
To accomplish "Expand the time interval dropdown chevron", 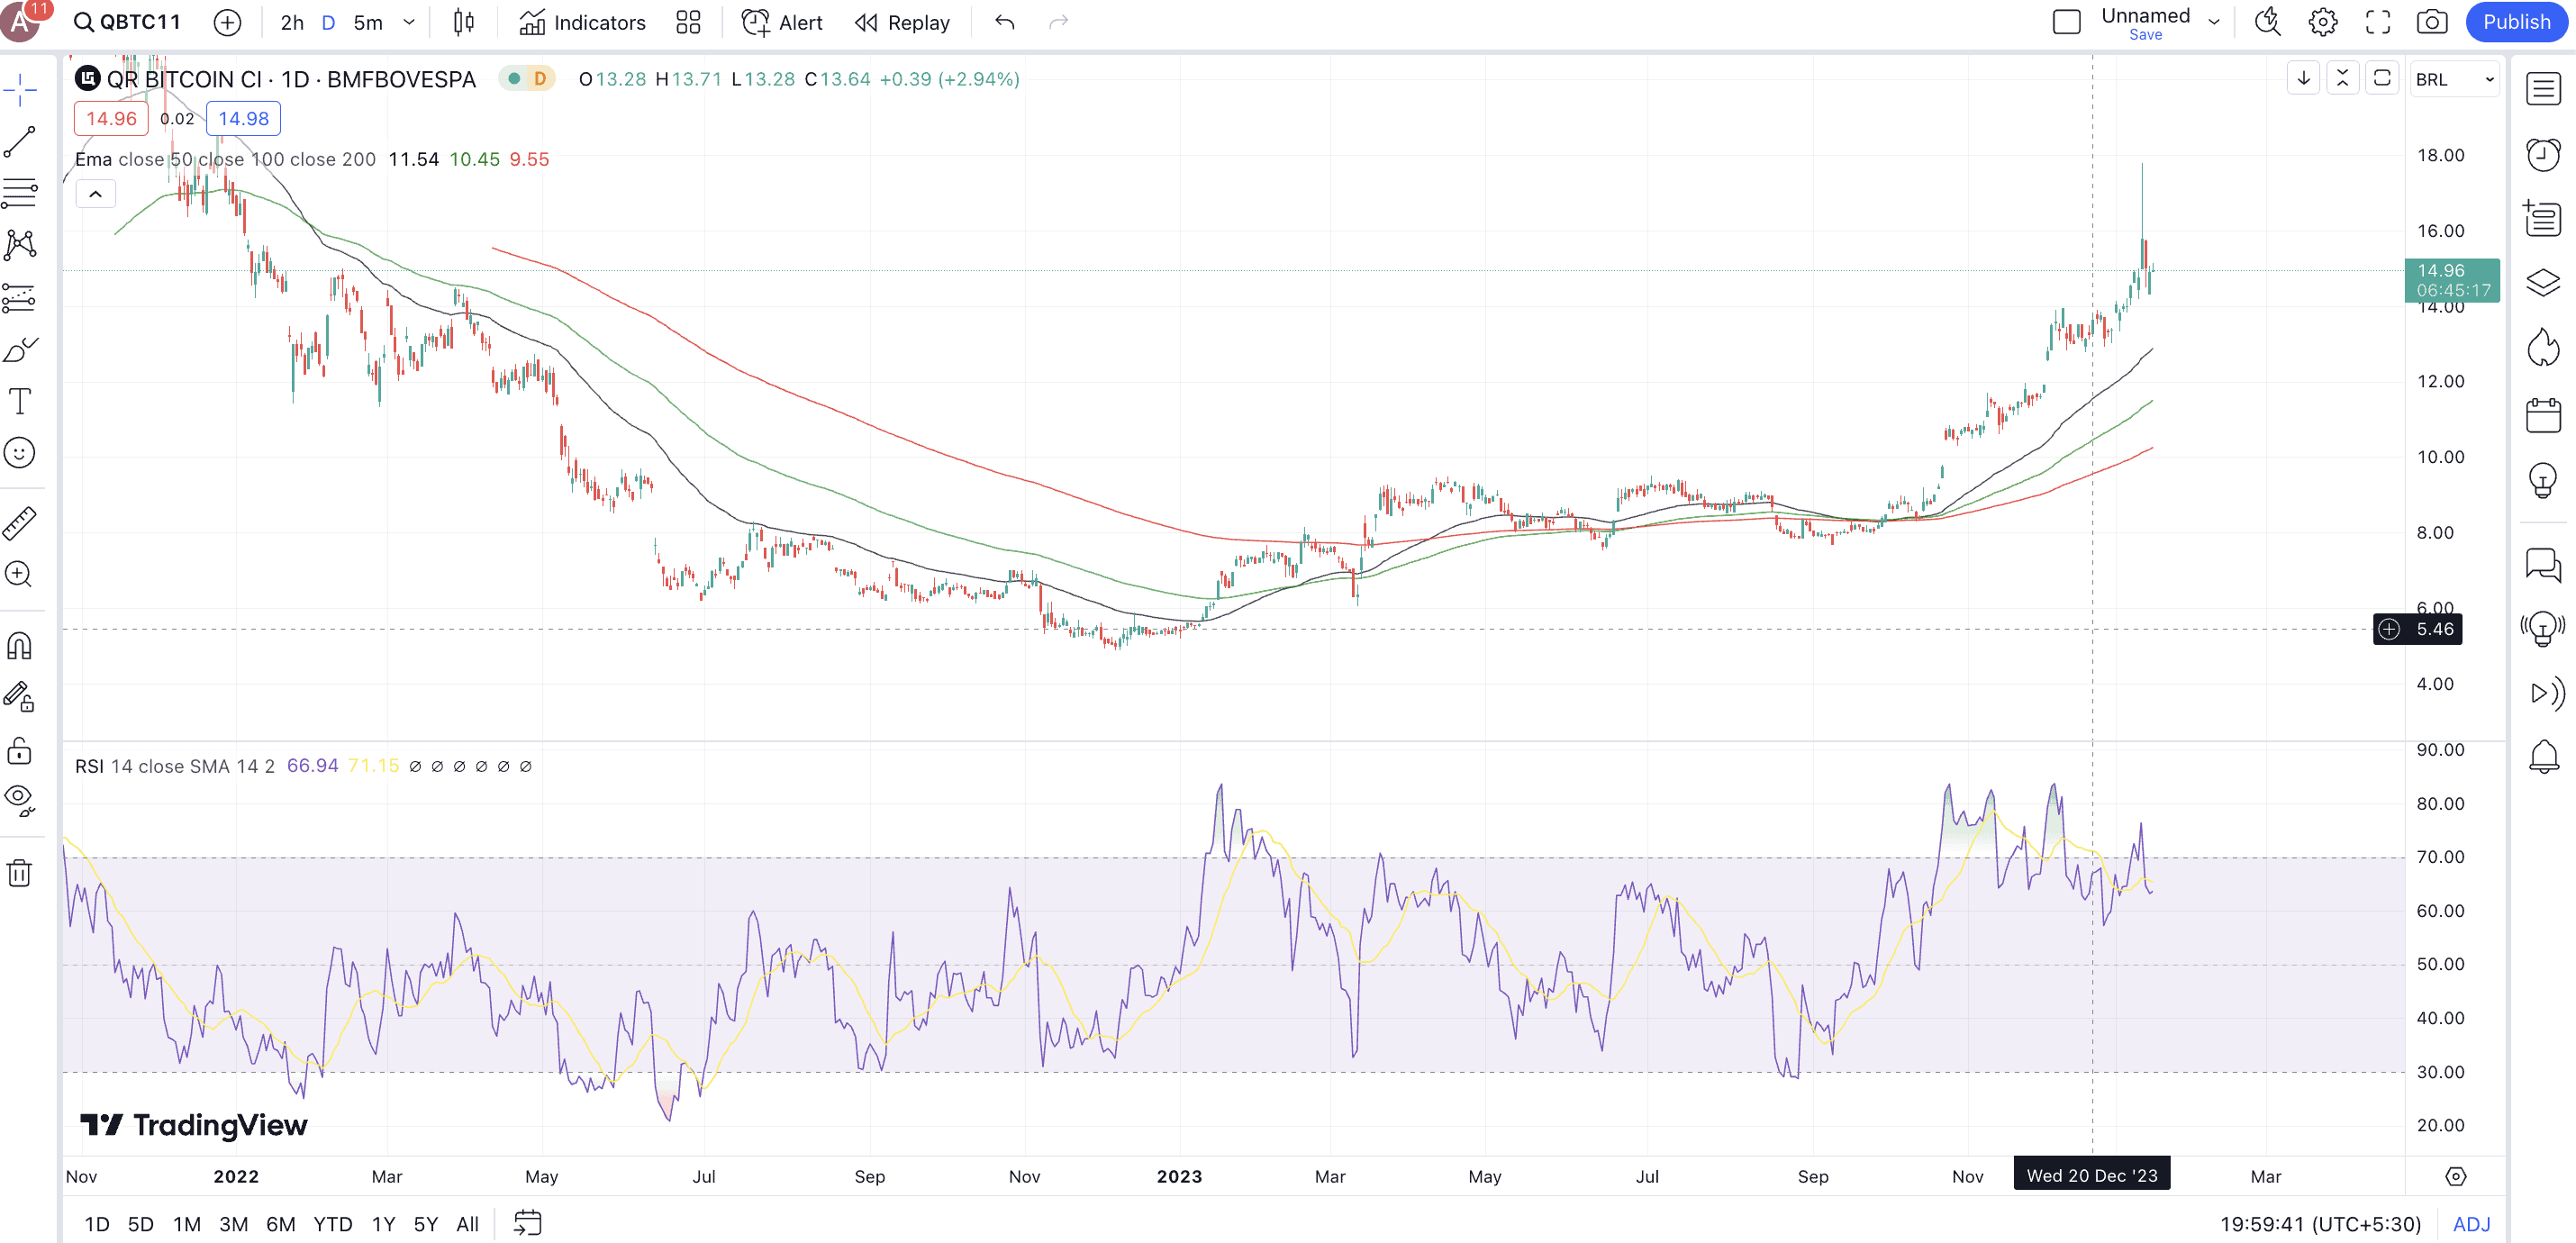I will [x=409, y=22].
